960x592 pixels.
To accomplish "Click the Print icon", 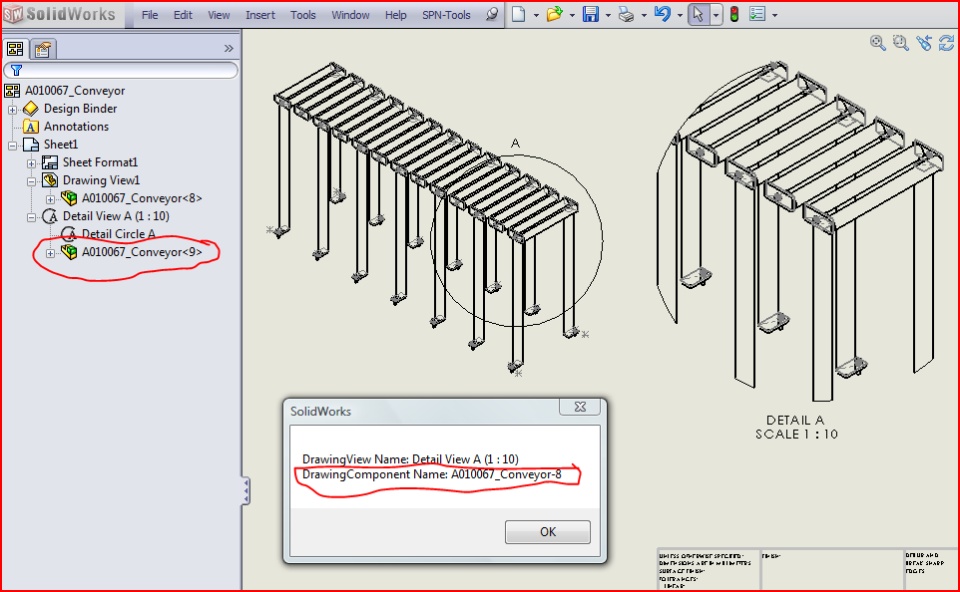I will 626,14.
